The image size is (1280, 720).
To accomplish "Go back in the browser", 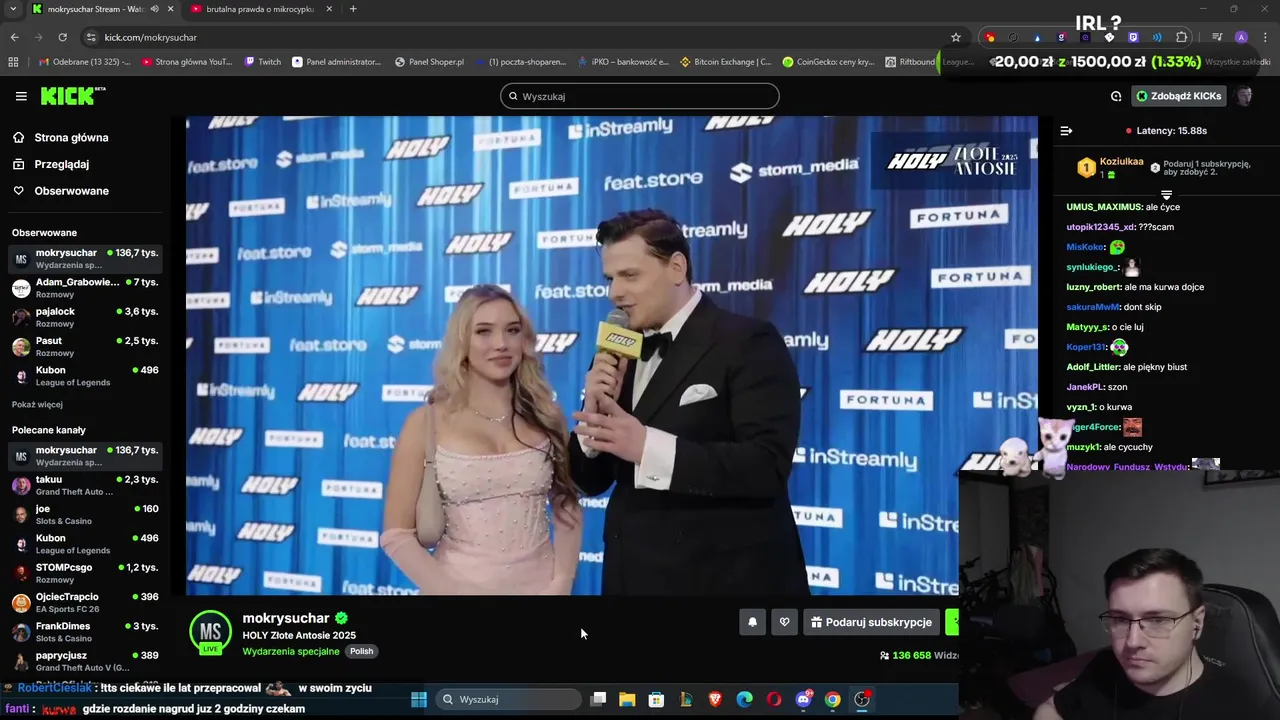I will [x=14, y=37].
